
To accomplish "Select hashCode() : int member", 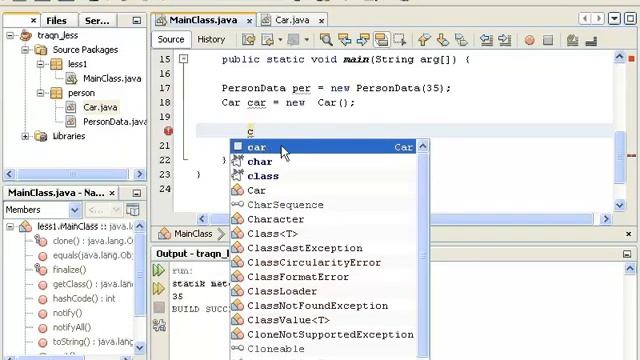I will click(84, 299).
